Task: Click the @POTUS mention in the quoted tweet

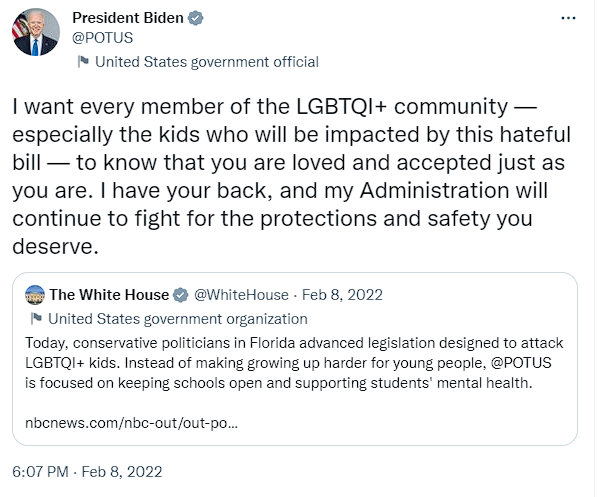Action: (521, 363)
